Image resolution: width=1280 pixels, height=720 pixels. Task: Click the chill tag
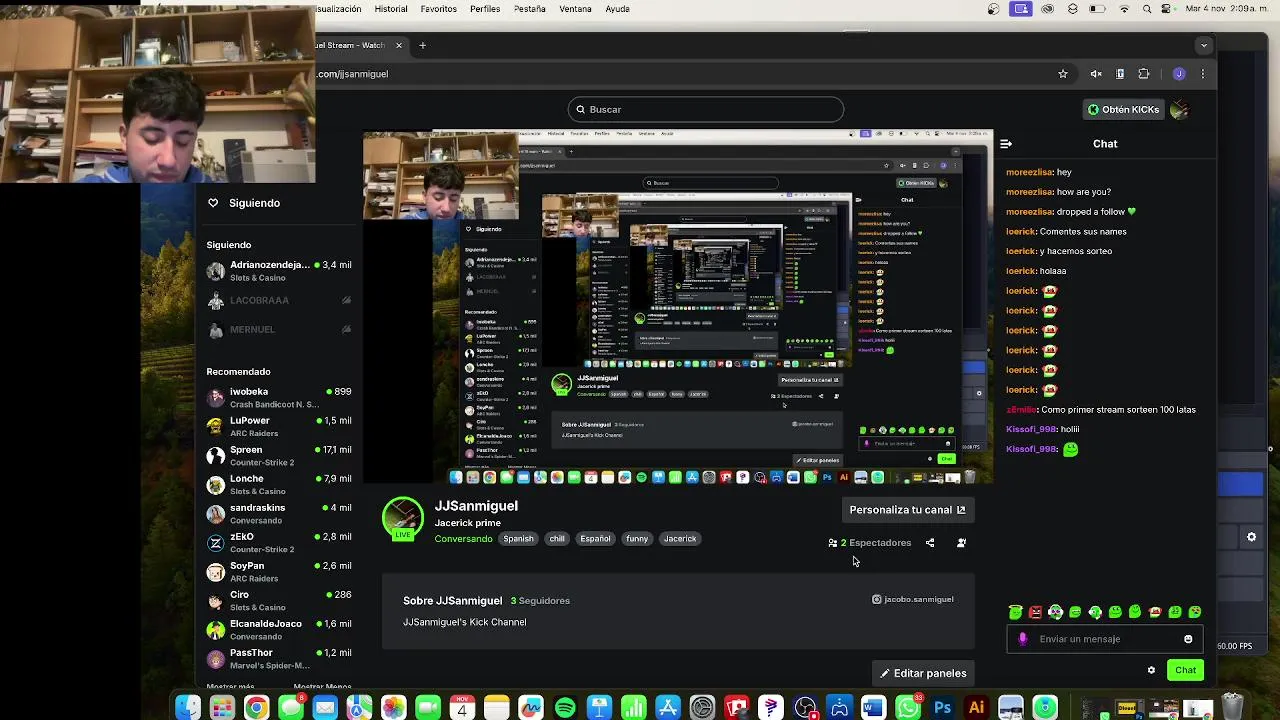(557, 539)
